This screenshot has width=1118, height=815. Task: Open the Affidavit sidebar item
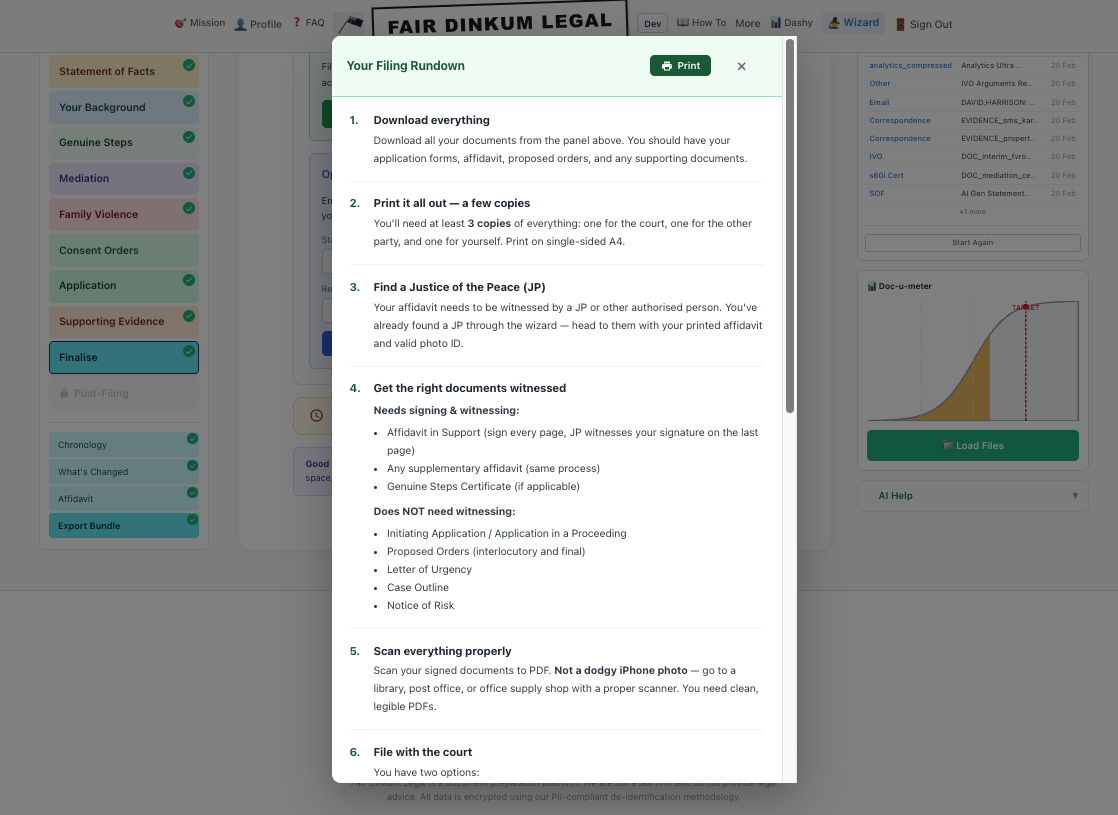click(x=124, y=499)
